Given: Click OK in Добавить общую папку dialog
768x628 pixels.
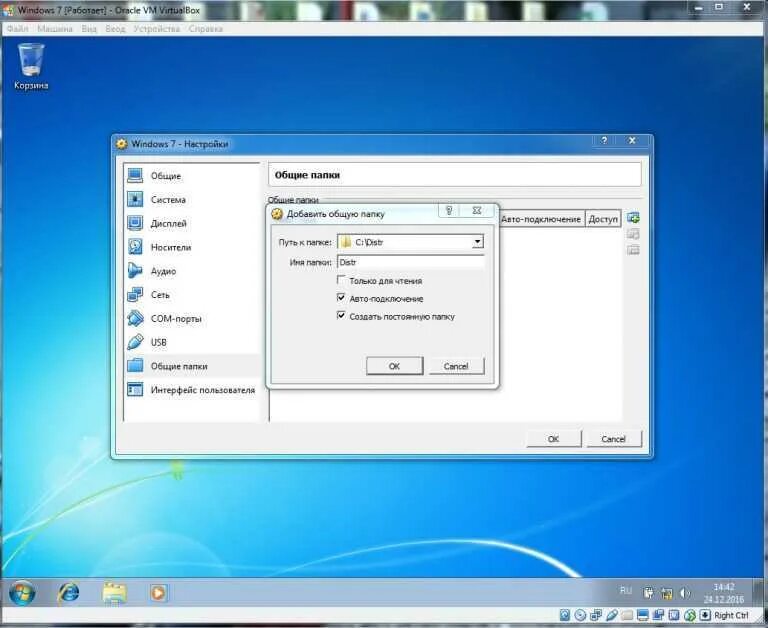Looking at the screenshot, I should (394, 366).
